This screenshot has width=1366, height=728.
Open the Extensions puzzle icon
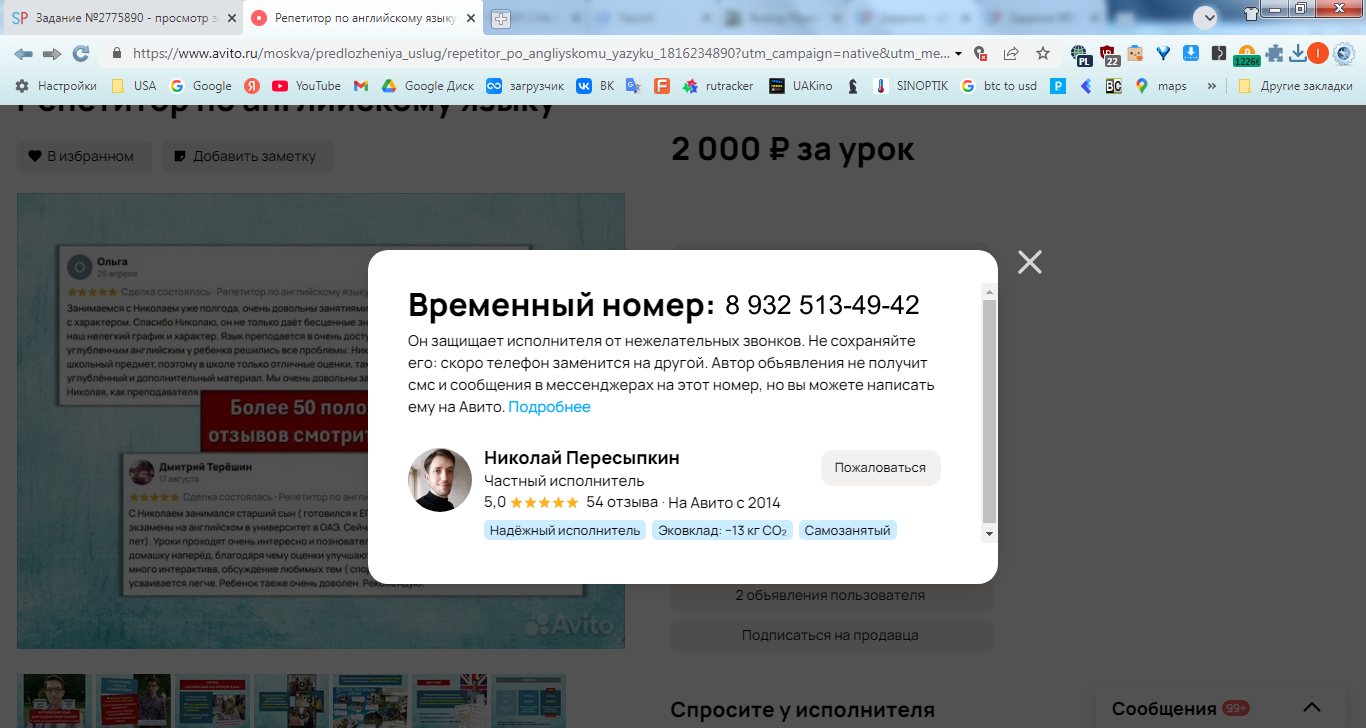pos(1273,53)
